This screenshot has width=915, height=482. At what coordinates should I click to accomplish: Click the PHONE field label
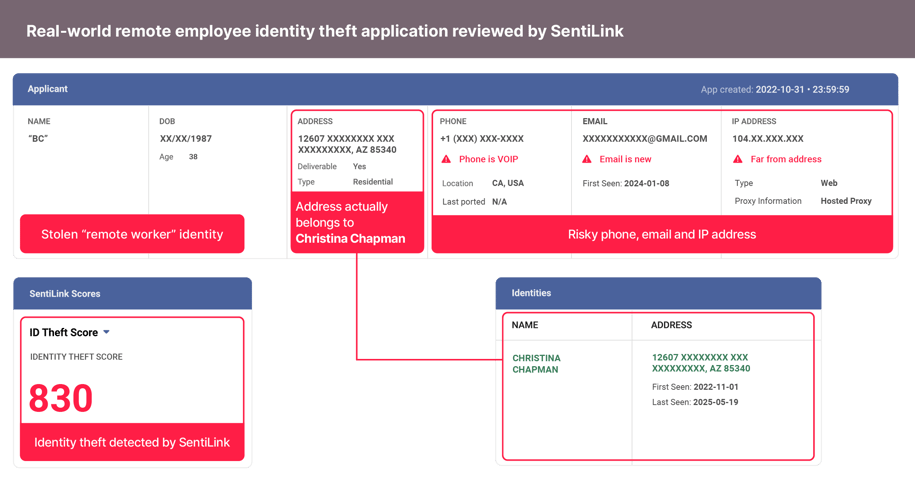[453, 121]
